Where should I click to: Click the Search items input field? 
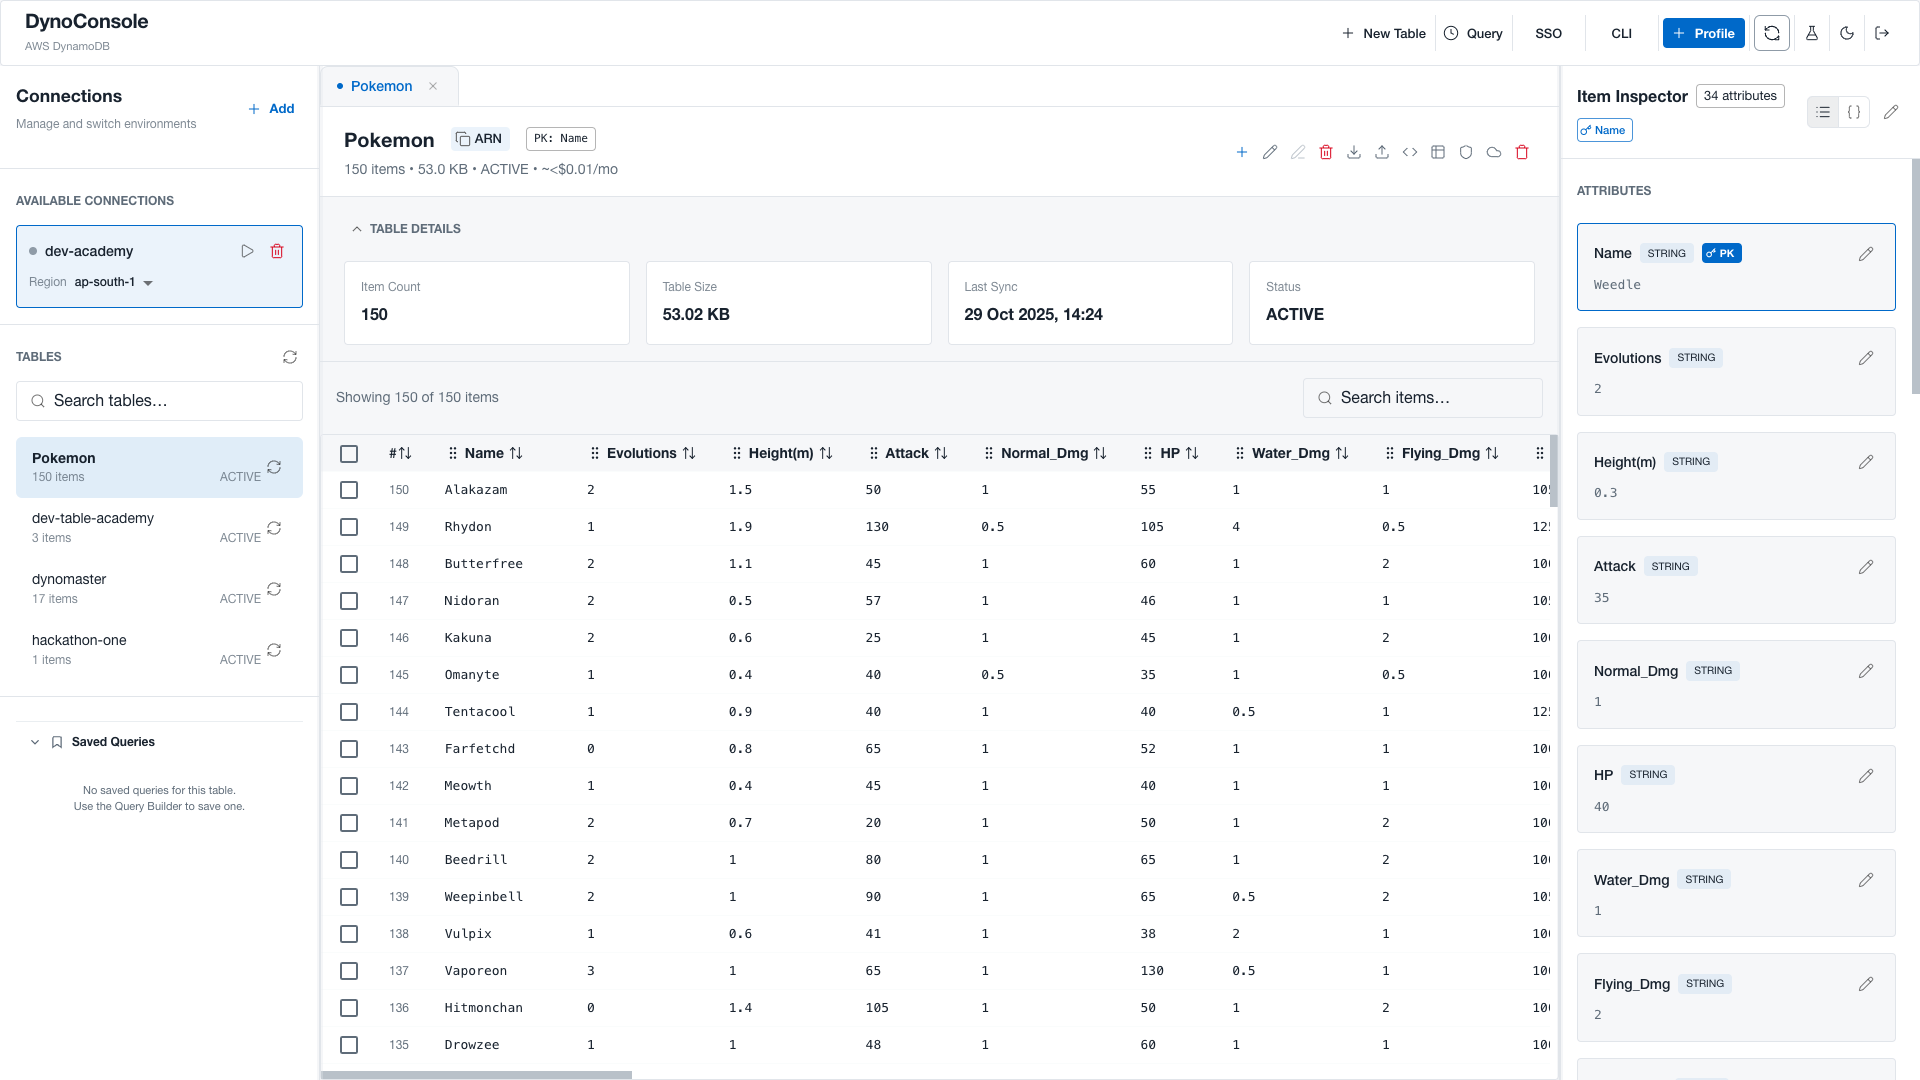1422,398
